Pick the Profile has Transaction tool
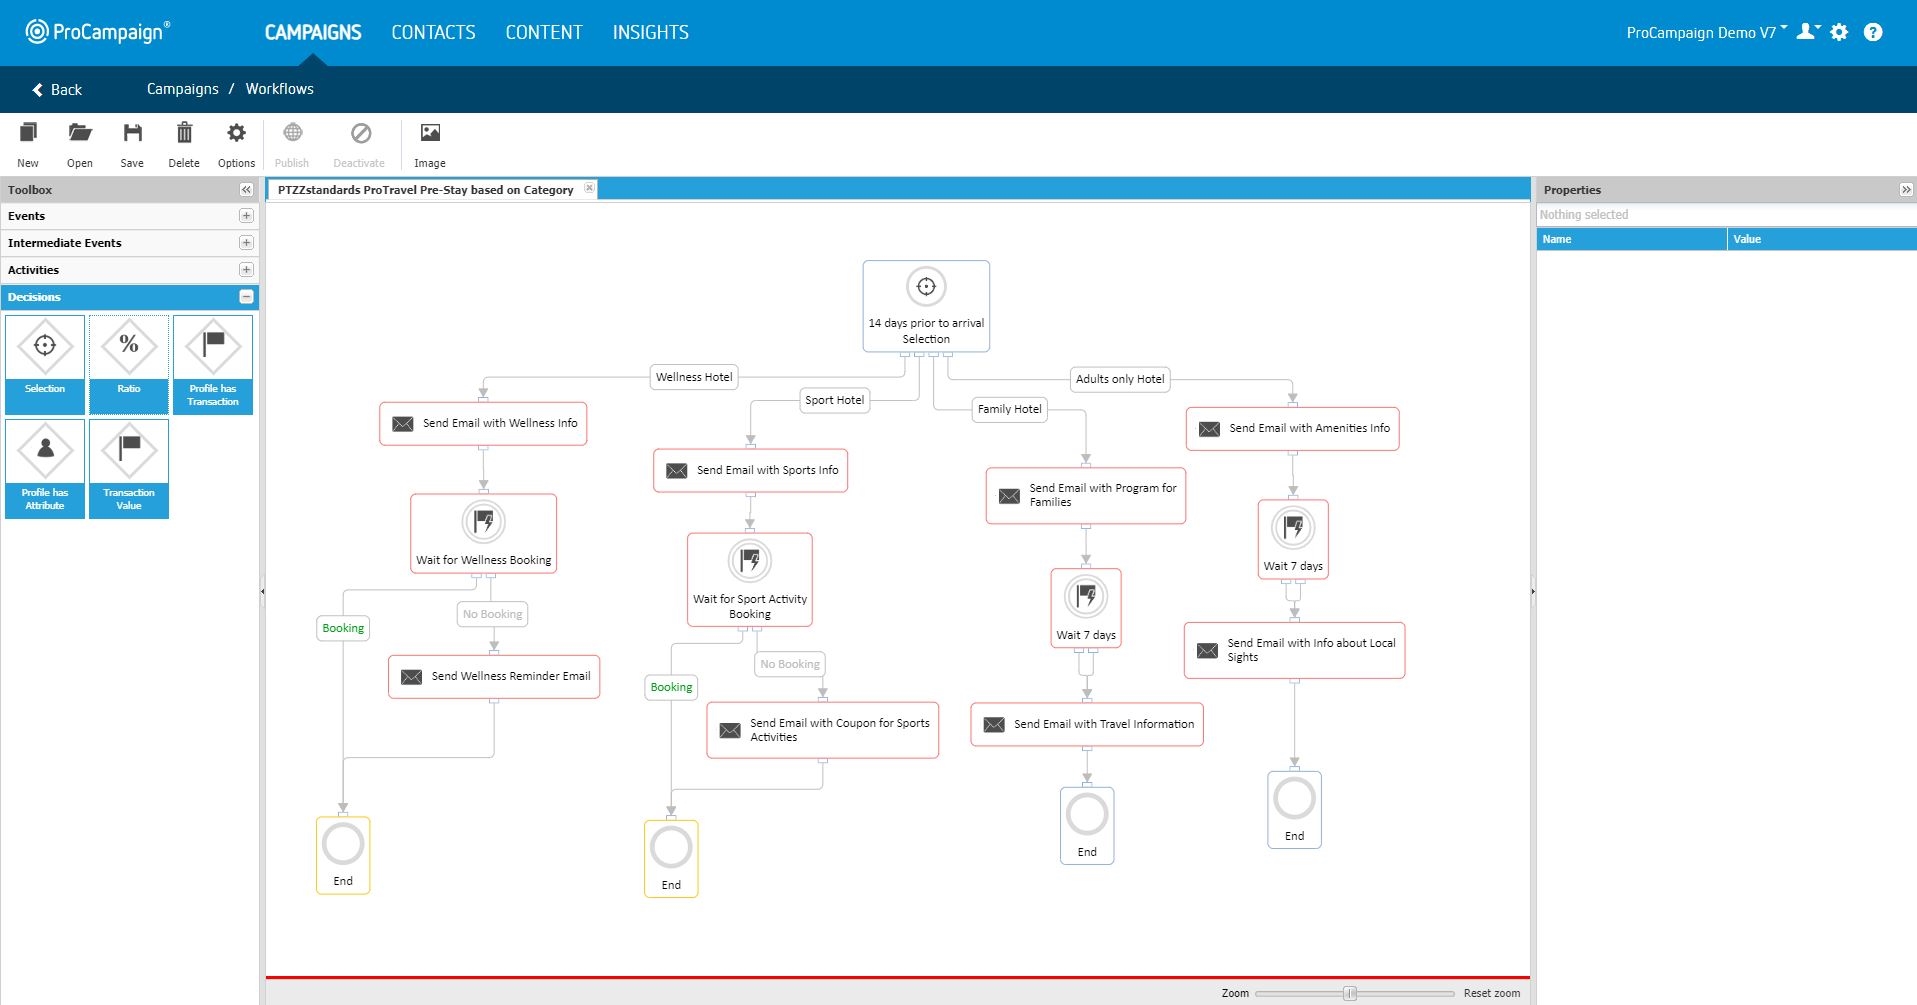Image resolution: width=1917 pixels, height=1005 pixels. pos(213,363)
